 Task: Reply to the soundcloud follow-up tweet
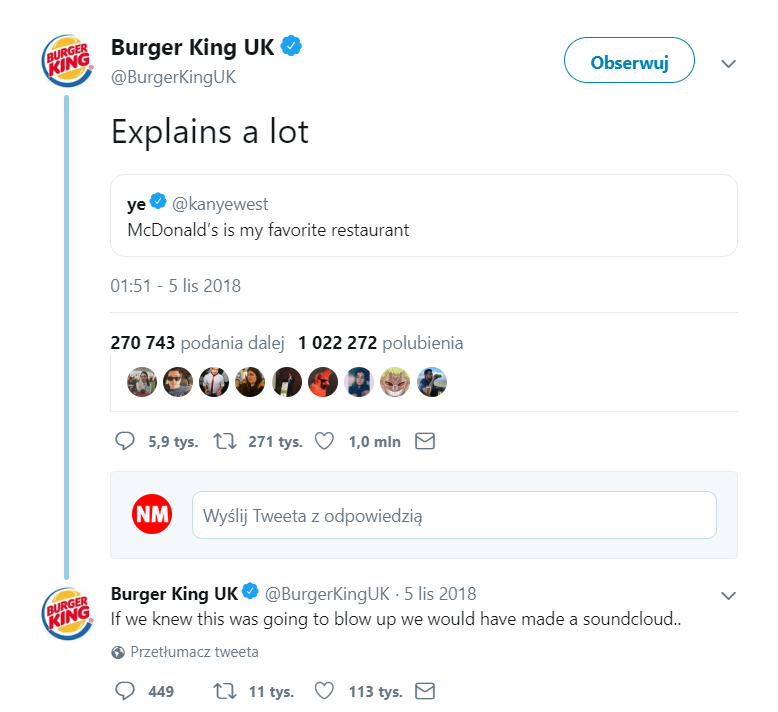(x=125, y=691)
